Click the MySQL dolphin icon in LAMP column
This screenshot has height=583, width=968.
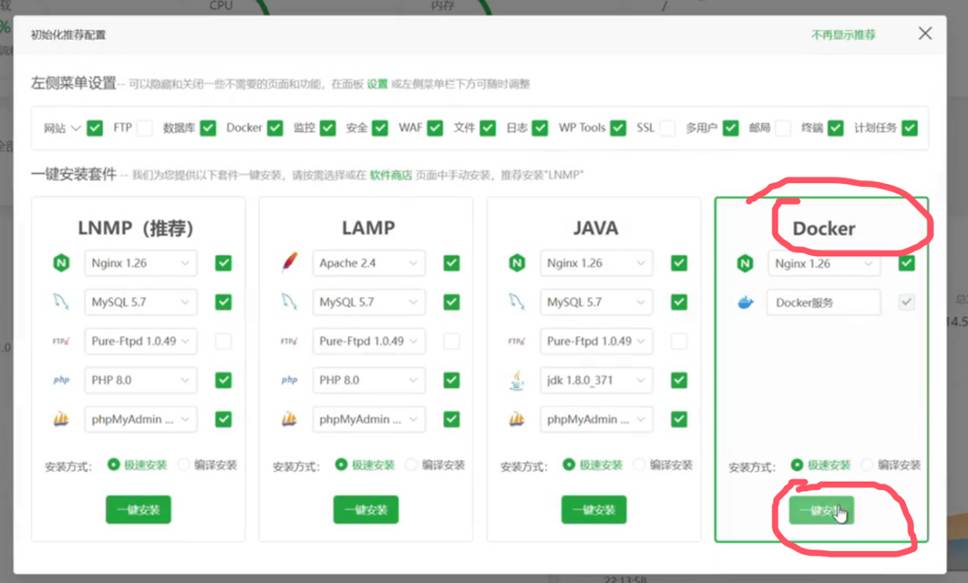290,302
